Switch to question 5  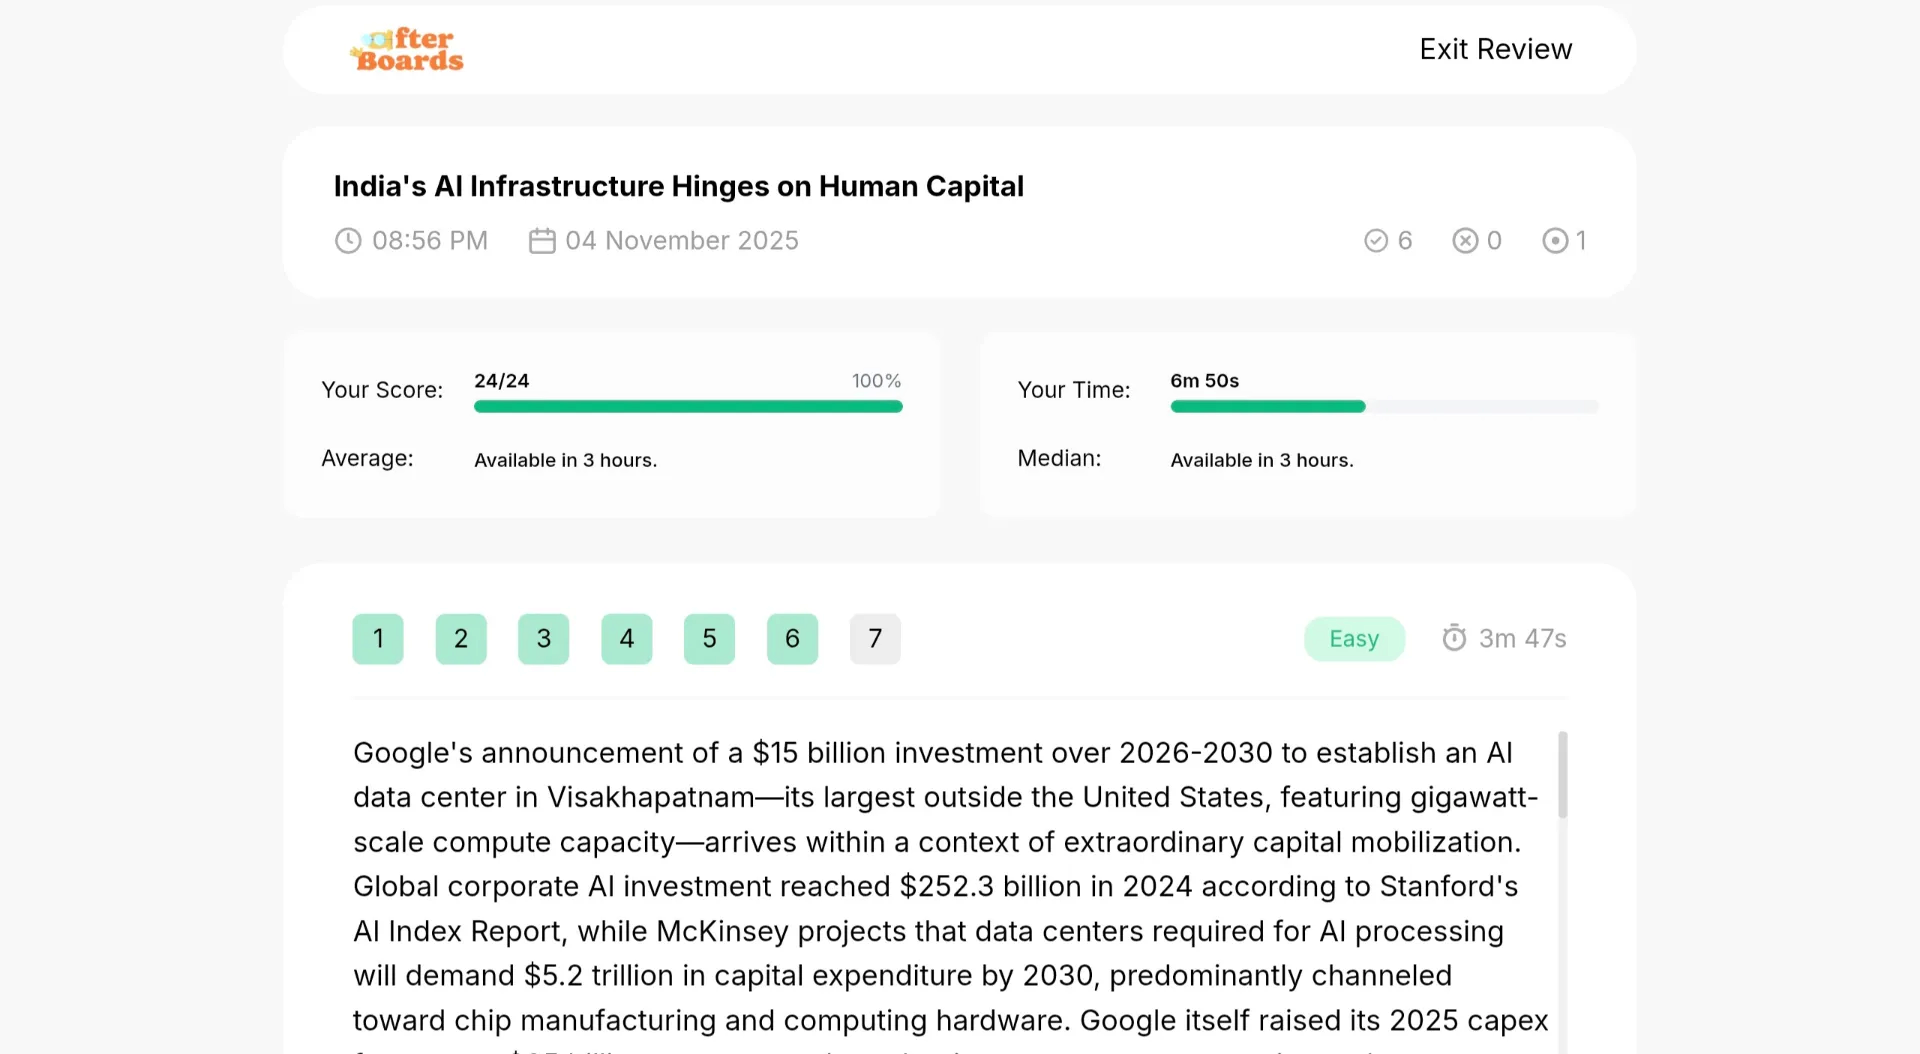click(710, 639)
